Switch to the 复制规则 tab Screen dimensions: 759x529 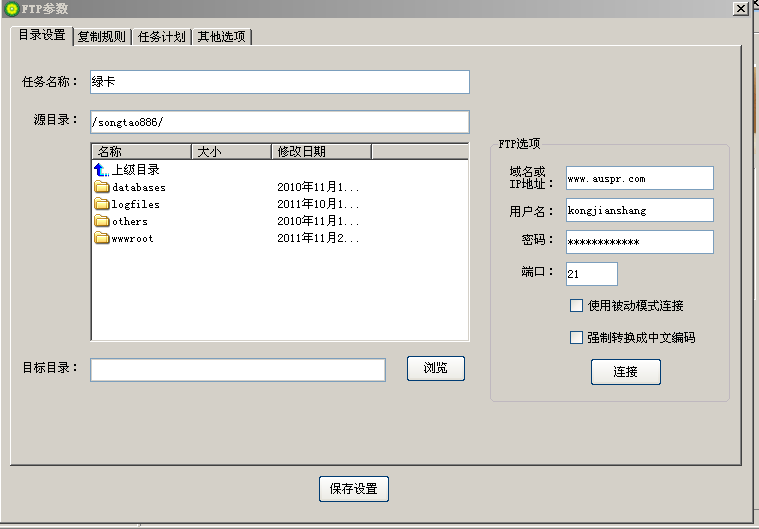(102, 37)
